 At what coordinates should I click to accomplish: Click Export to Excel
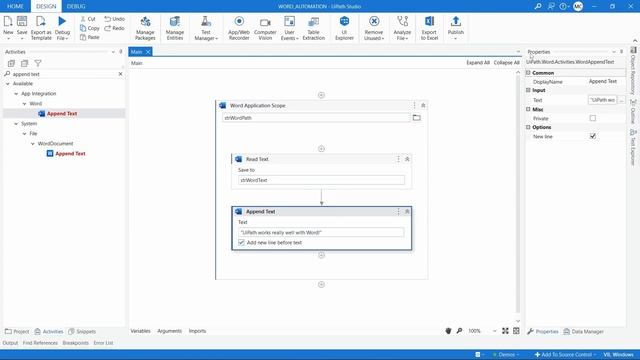(x=429, y=28)
